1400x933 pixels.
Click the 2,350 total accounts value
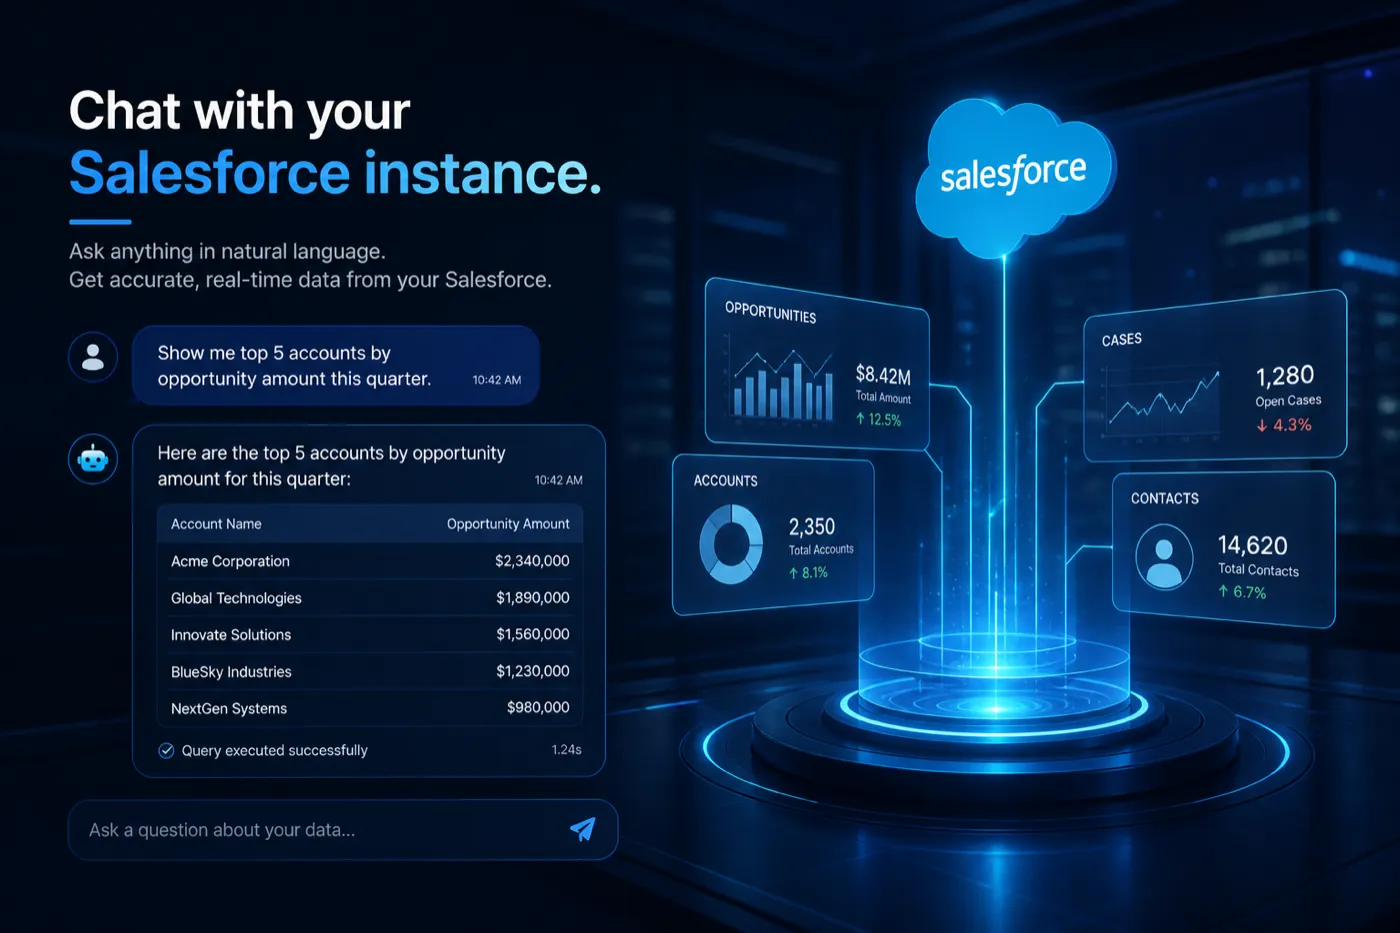pos(811,526)
